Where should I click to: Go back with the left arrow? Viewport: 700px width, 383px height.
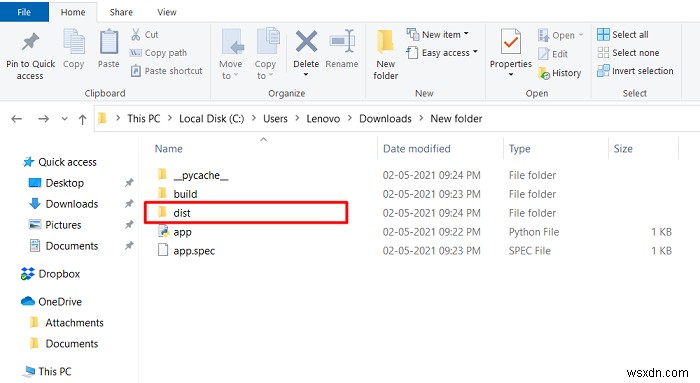click(x=17, y=119)
